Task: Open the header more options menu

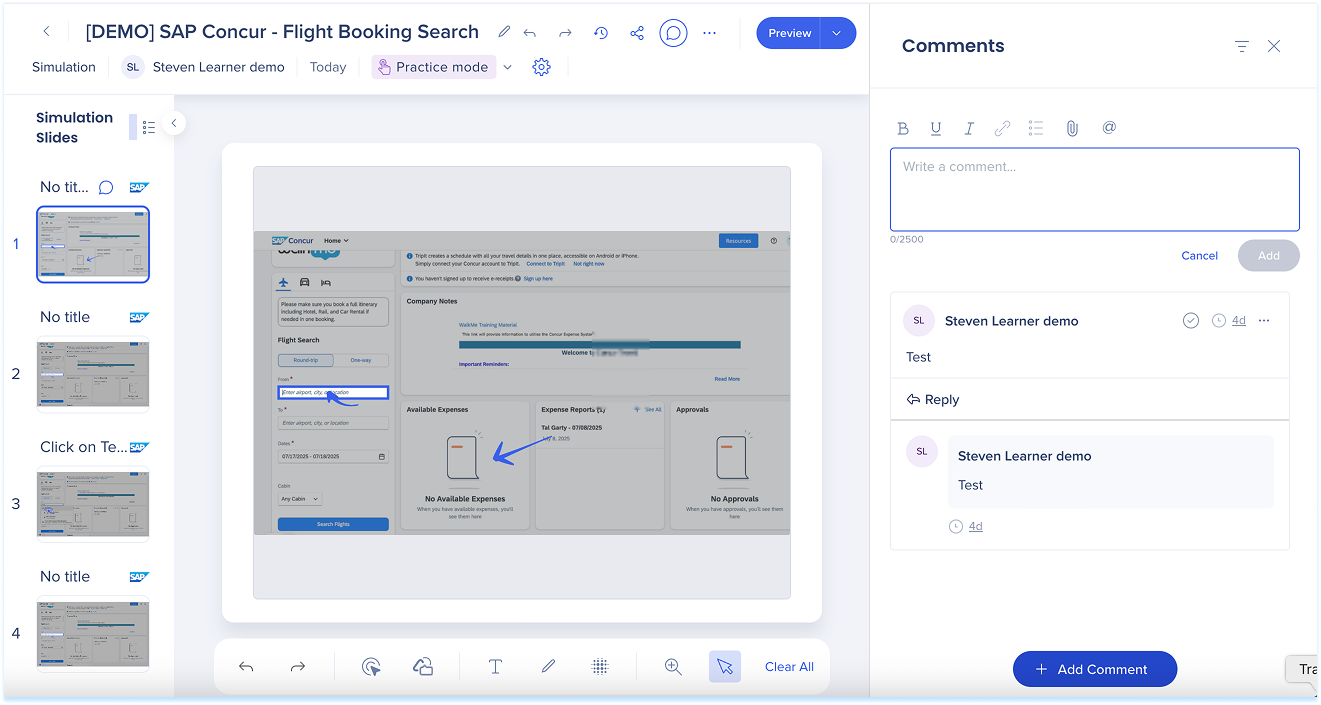Action: pyautogui.click(x=710, y=33)
